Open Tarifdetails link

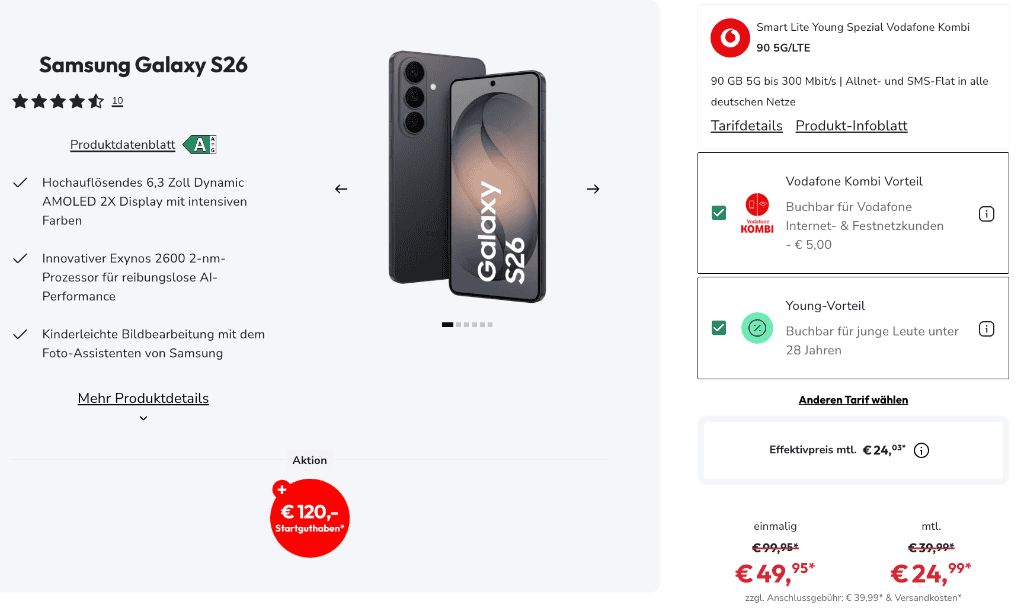746,125
